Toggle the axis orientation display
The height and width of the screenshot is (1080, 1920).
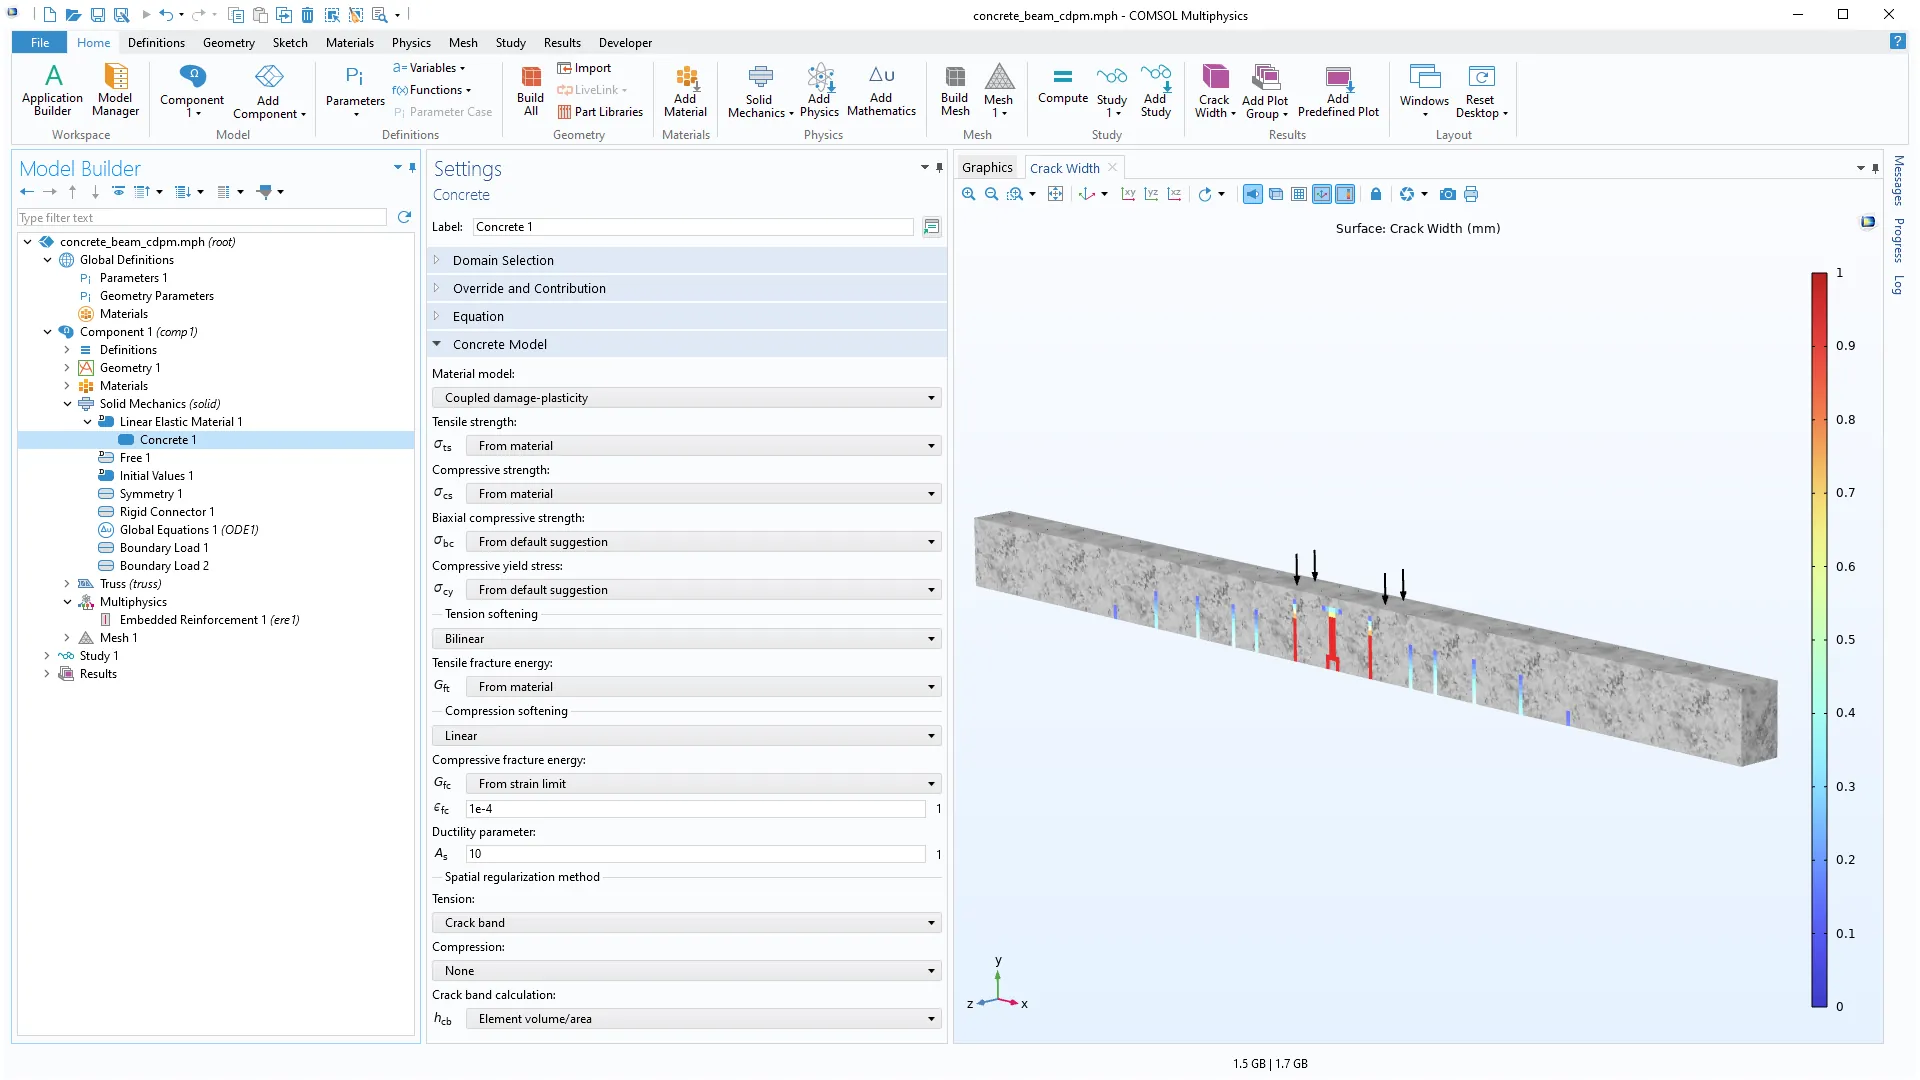(x=1322, y=194)
